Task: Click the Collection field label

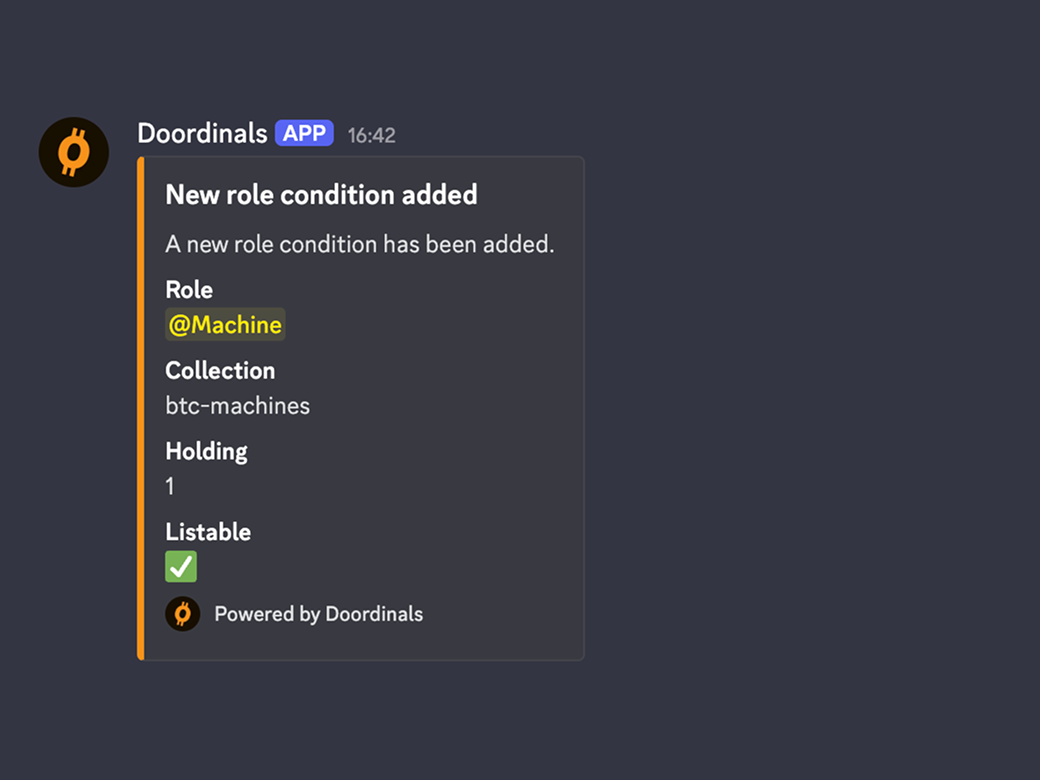Action: pos(220,371)
